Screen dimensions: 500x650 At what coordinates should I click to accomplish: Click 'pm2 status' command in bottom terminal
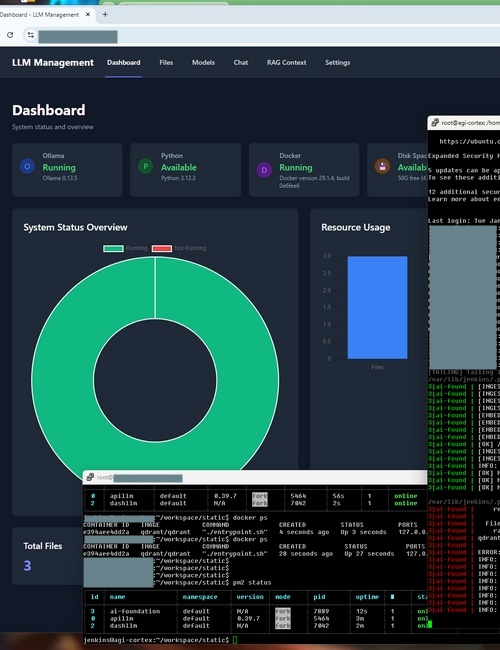click(252, 583)
